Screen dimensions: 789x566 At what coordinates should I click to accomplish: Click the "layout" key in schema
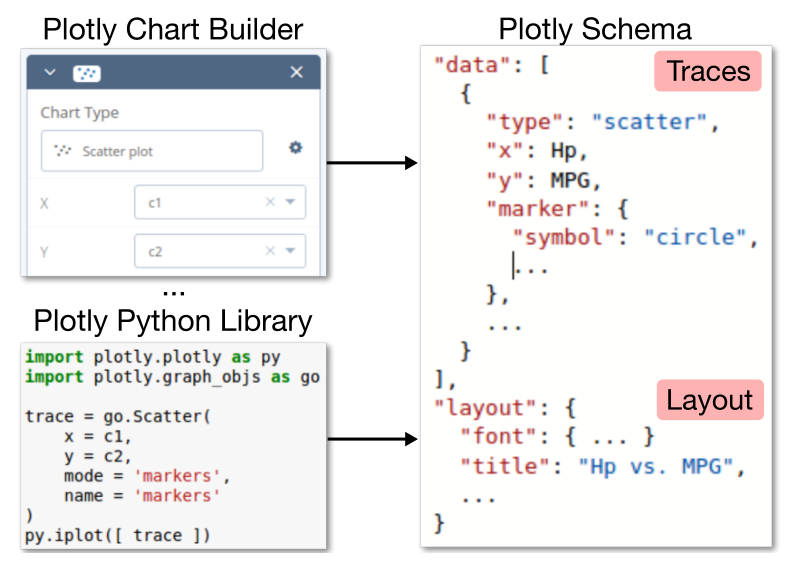(486, 408)
